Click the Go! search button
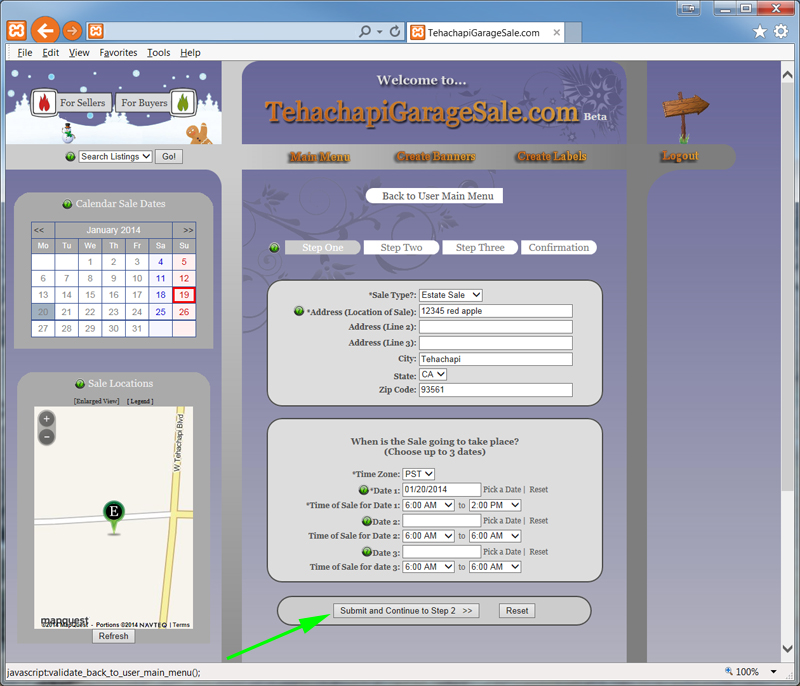This screenshot has width=800, height=686. coord(169,157)
